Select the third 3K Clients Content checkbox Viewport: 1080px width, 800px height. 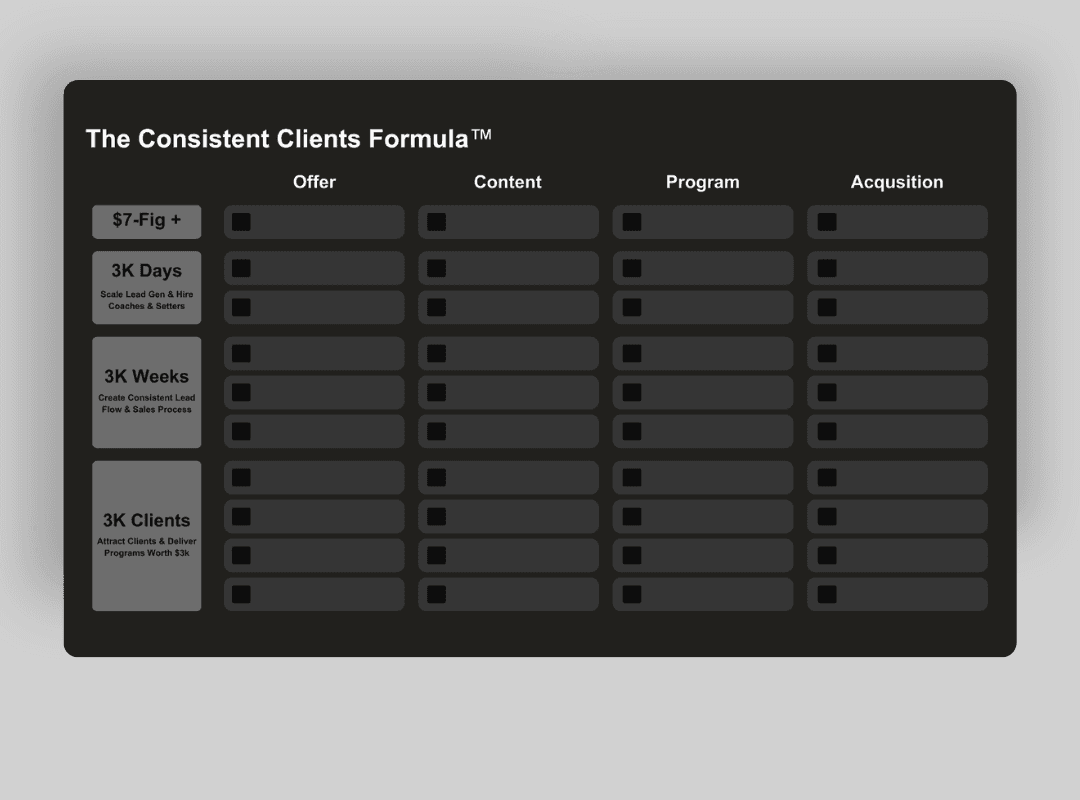(437, 555)
